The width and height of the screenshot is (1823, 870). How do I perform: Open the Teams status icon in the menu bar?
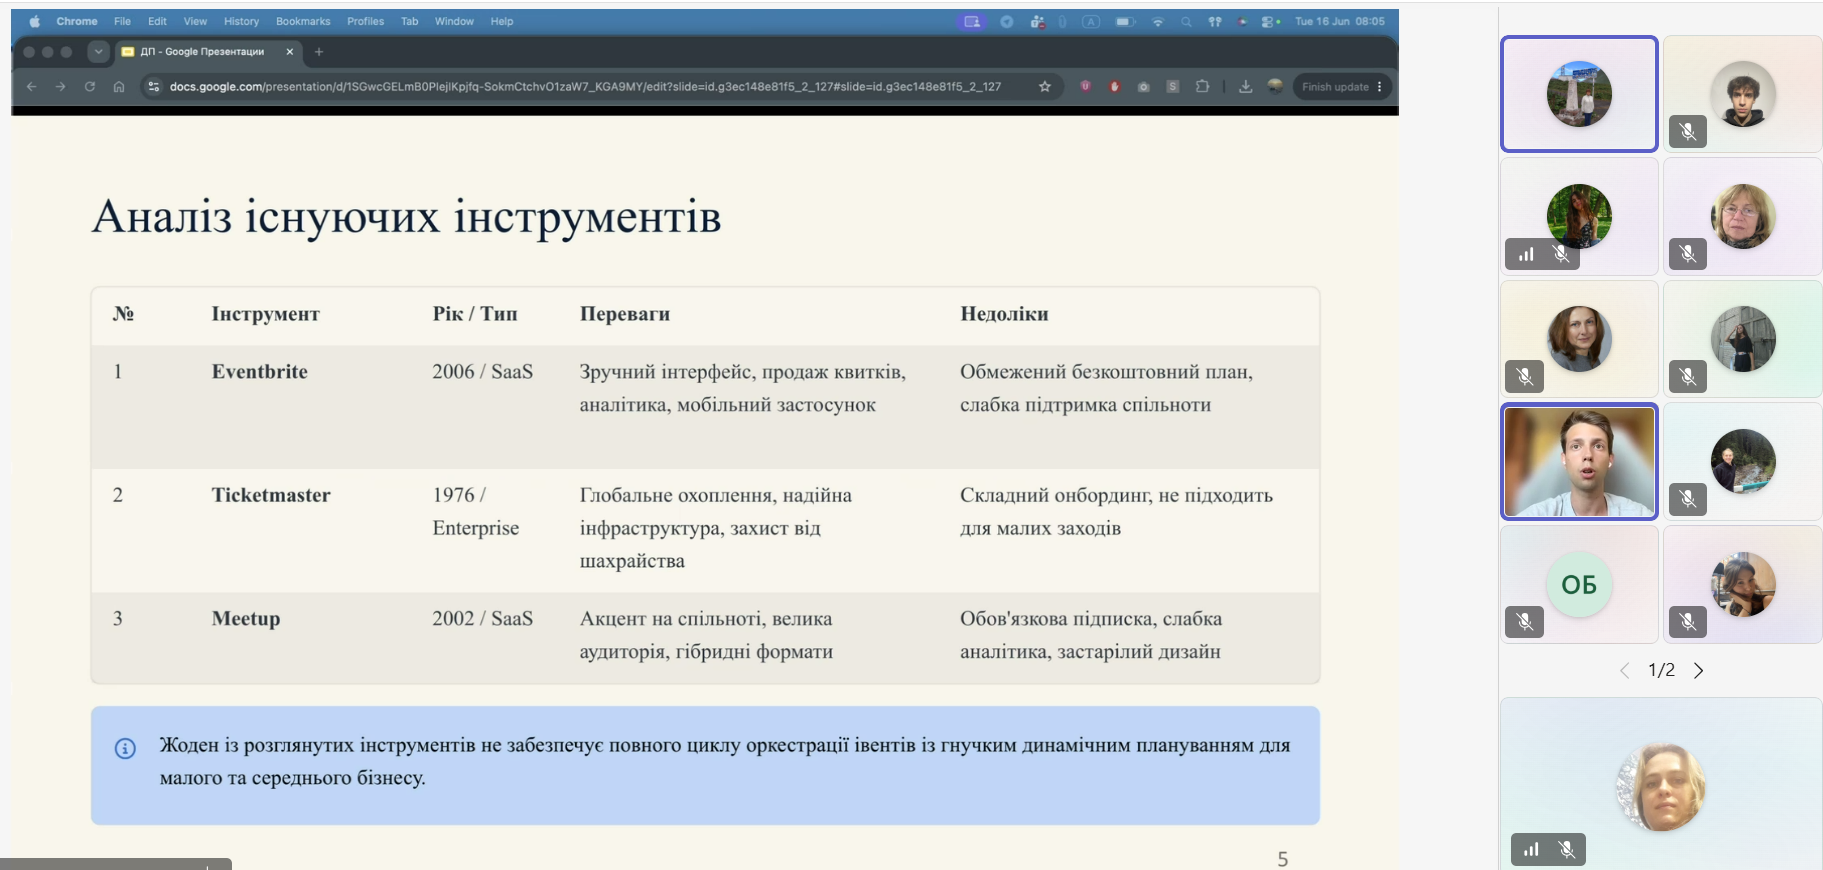[x=1037, y=21]
